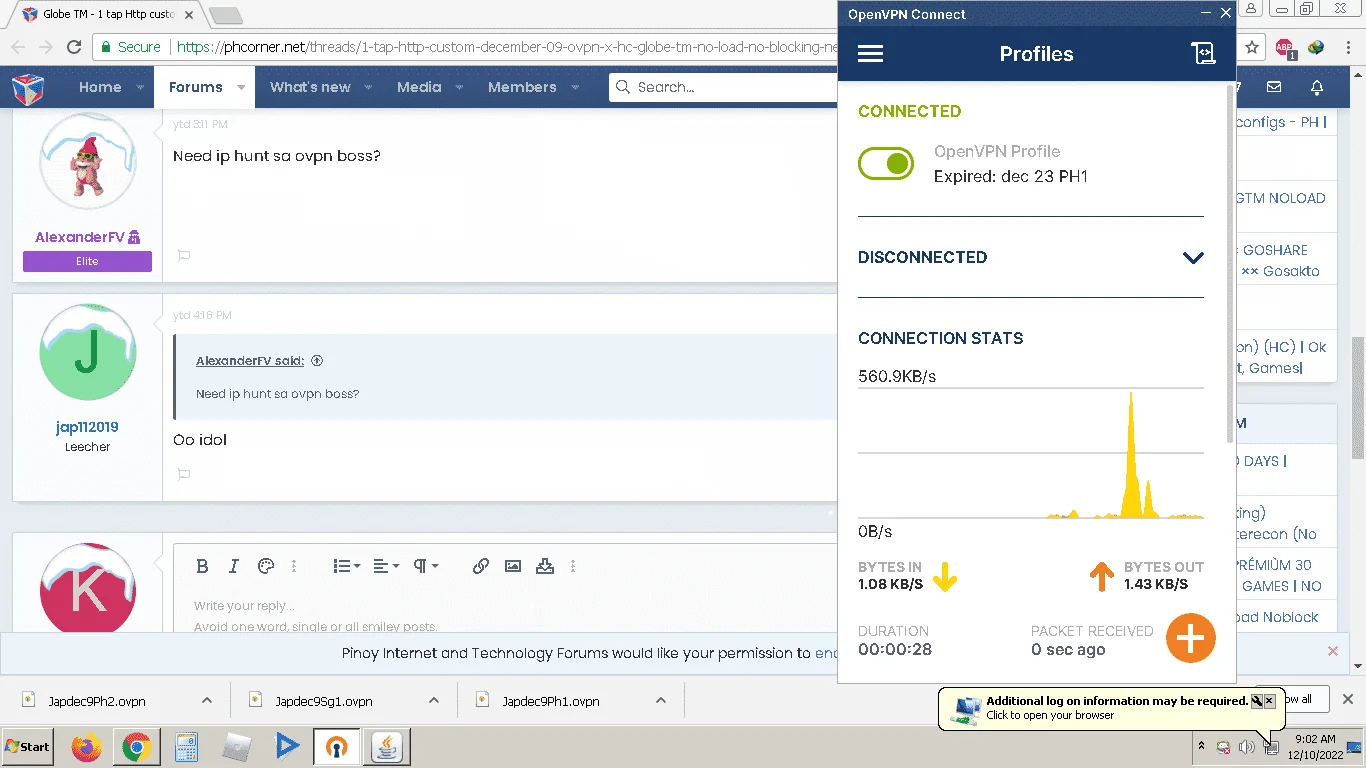Viewport: 1366px width, 768px height.
Task: Click the insert image icon
Action: click(513, 566)
